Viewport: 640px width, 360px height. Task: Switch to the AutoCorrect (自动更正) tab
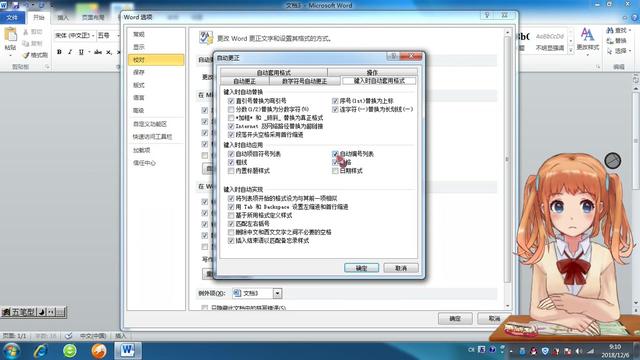[244, 81]
